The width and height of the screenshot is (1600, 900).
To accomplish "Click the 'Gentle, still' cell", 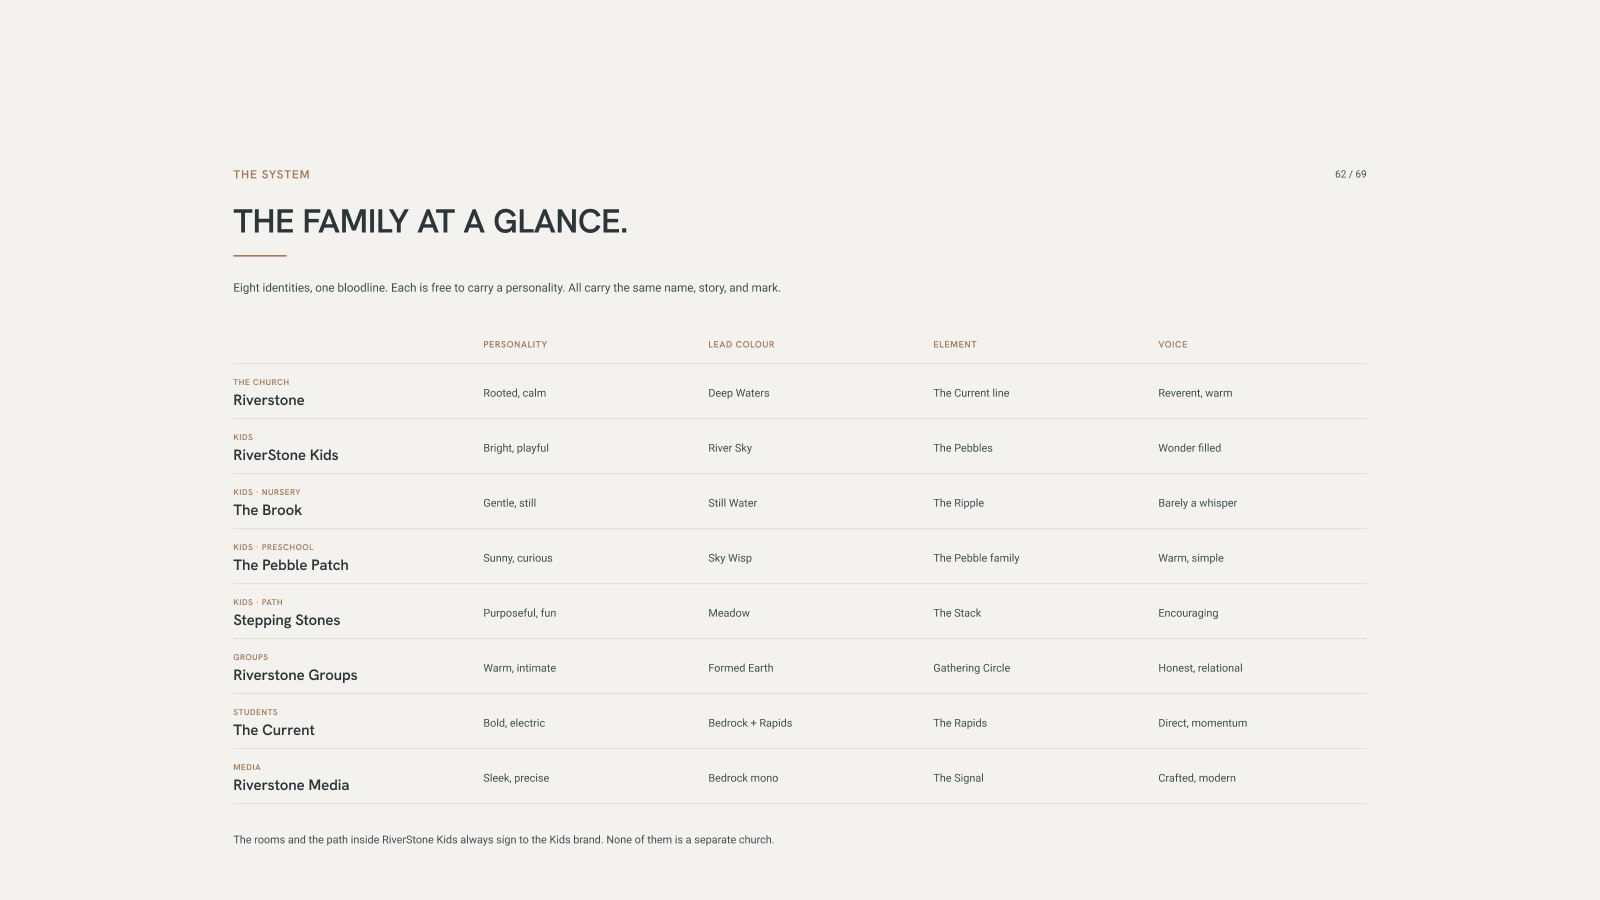I will coord(509,503).
